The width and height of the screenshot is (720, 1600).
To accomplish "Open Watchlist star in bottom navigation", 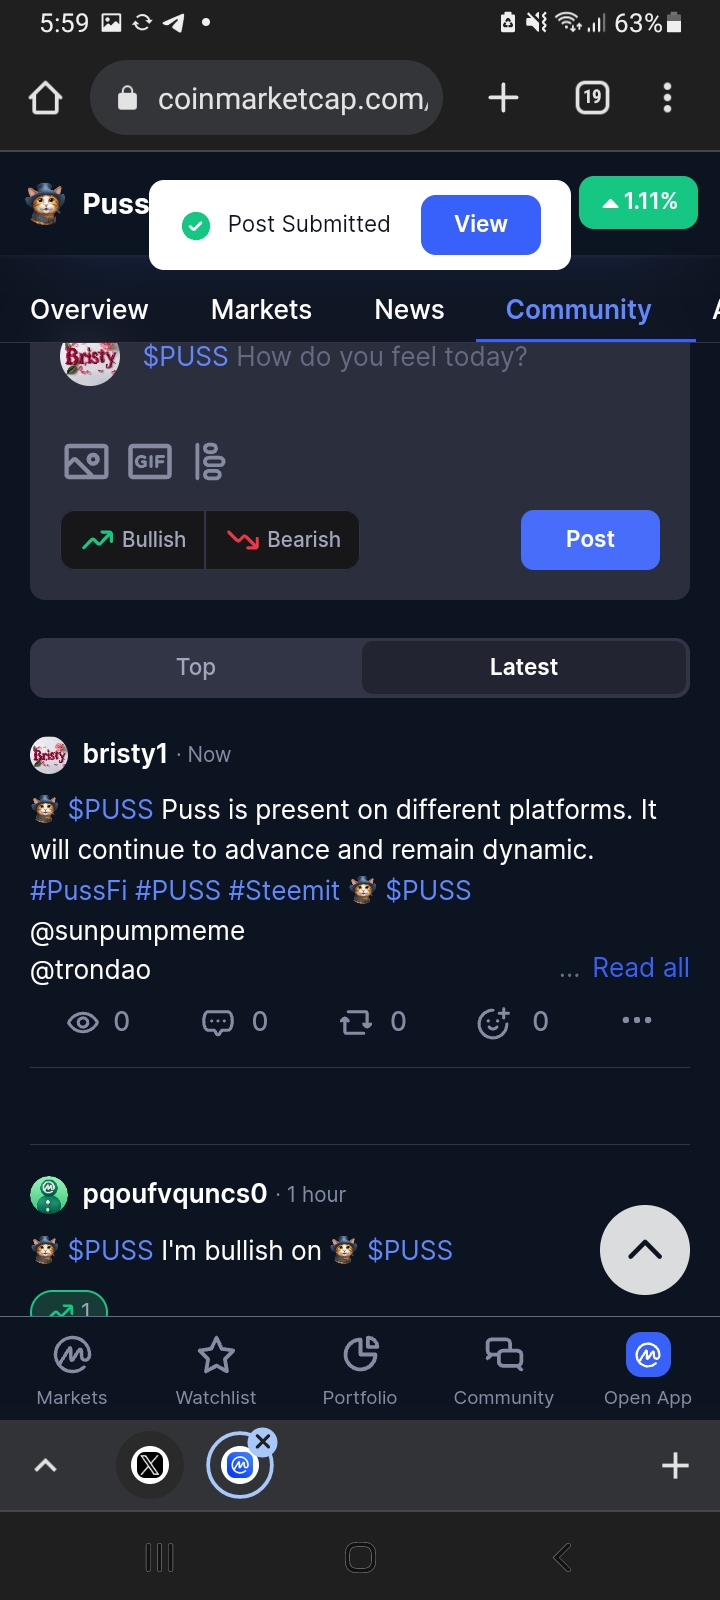I will pyautogui.click(x=216, y=1369).
